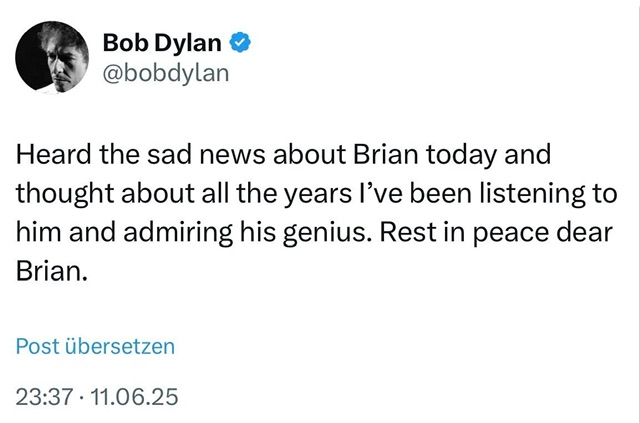Click the Post übersetzen translate link
640x423 pixels.
tap(95, 347)
